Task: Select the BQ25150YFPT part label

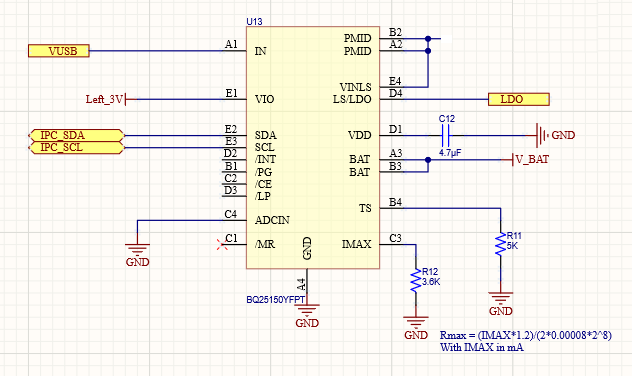Action: [x=275, y=300]
